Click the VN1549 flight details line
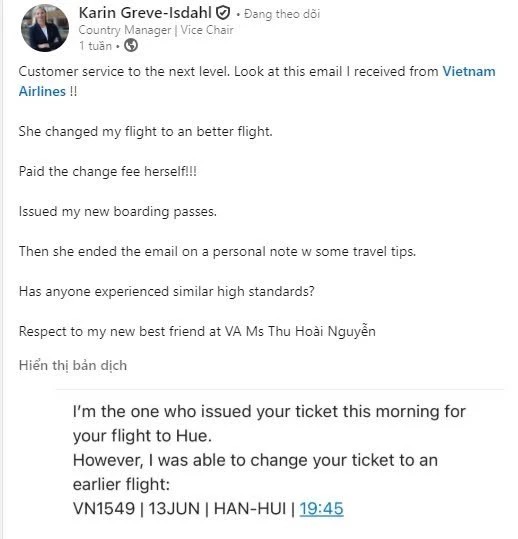The image size is (518, 539). 208,508
